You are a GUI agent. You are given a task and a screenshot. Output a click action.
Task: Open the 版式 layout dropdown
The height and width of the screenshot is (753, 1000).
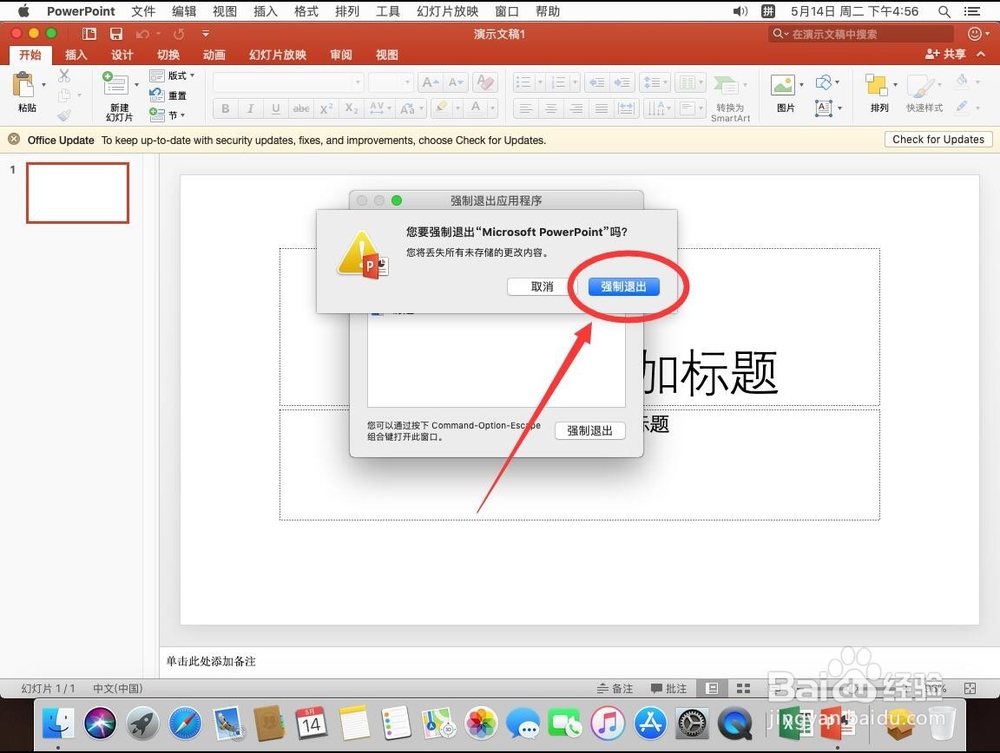pos(172,75)
